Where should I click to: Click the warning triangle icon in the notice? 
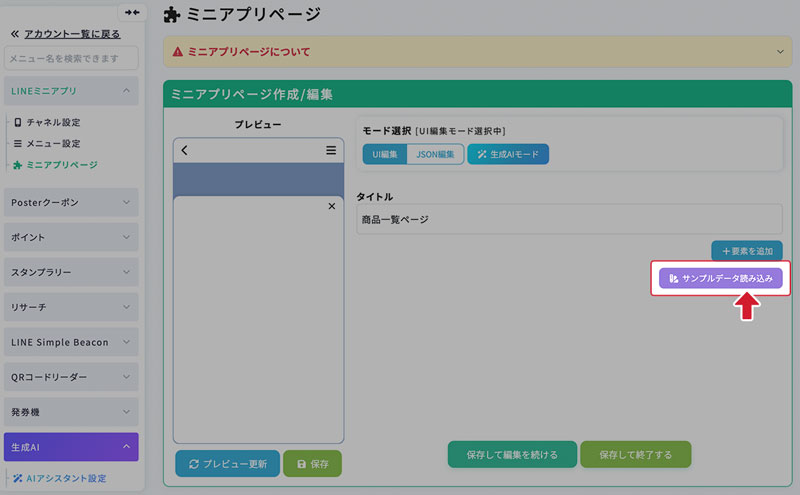[x=178, y=52]
